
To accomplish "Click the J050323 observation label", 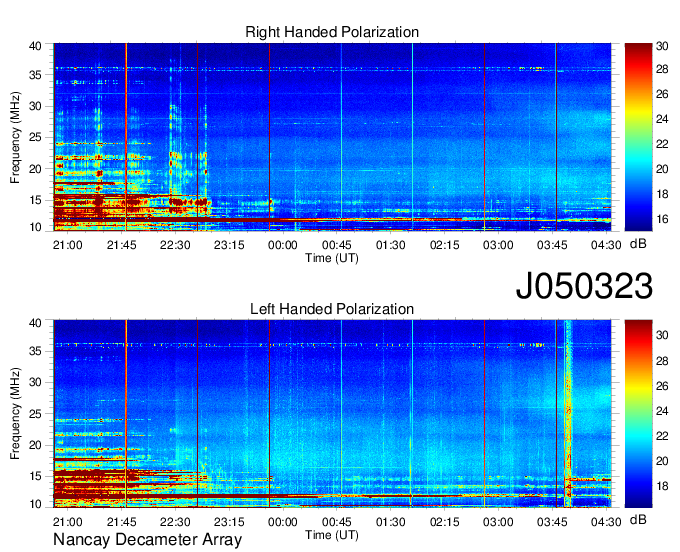I will coord(584,286).
